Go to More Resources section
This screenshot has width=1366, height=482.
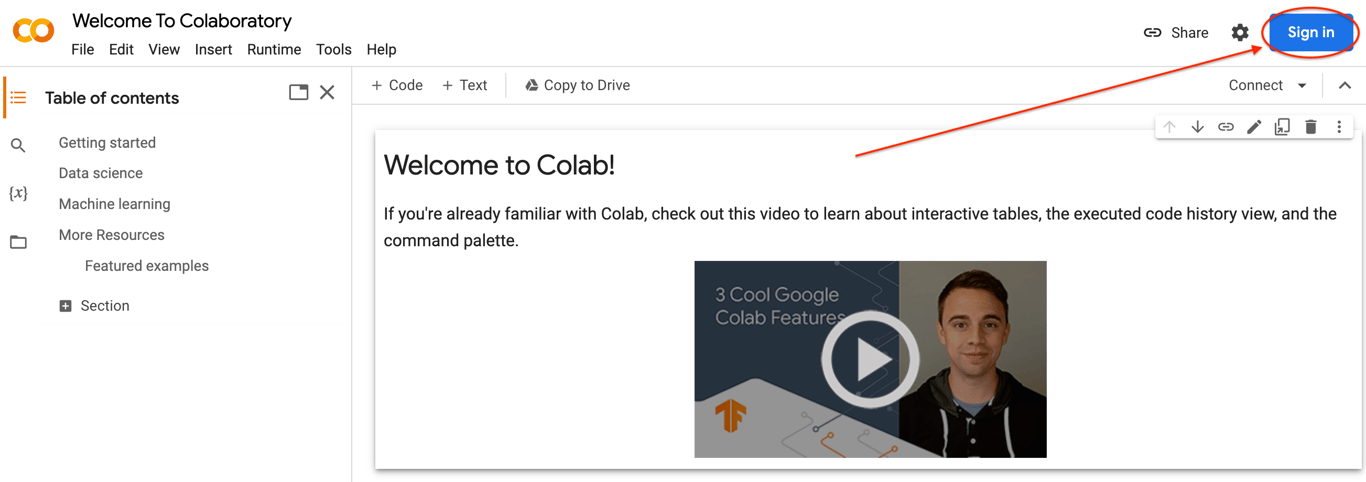(x=111, y=235)
